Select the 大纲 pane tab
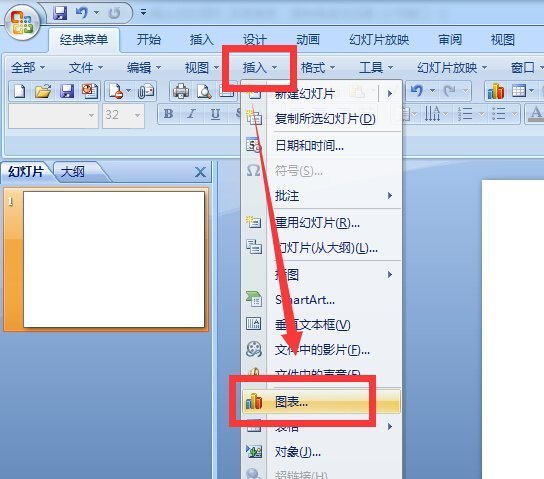This screenshot has height=479, width=544. pos(73,172)
